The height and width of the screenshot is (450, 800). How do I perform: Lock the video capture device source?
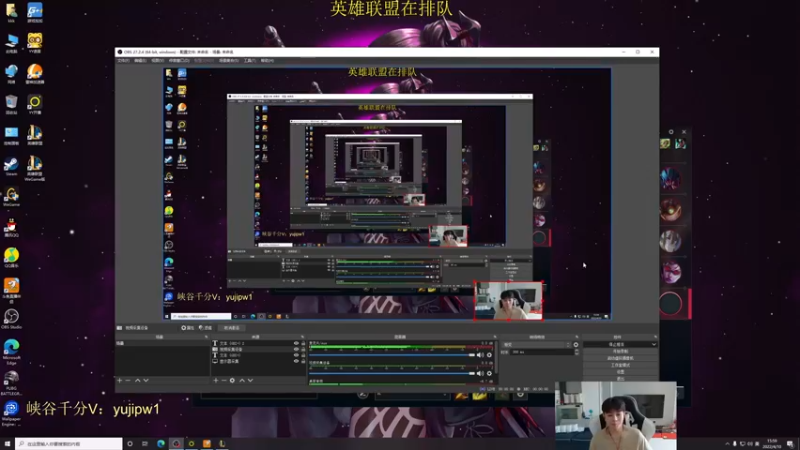(303, 349)
